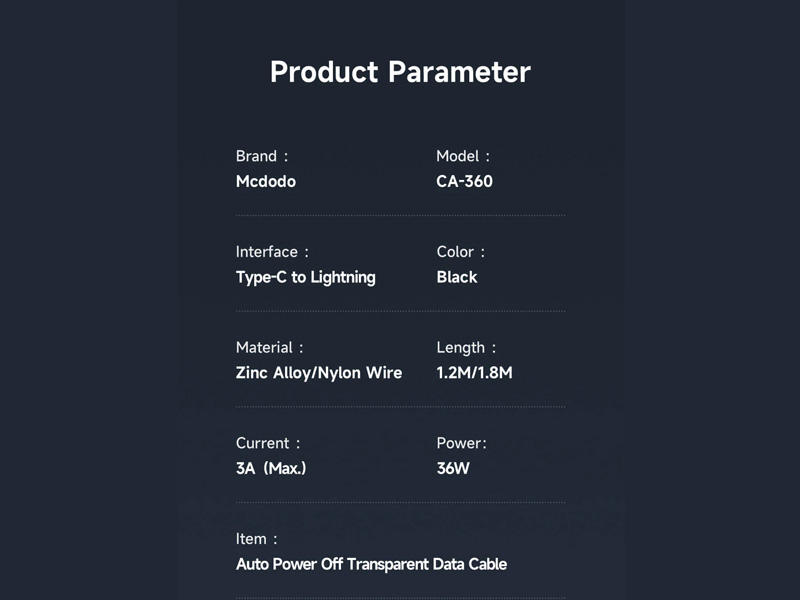The image size is (800, 600).
Task: Click the dotted divider below "Mcdodo"
Action: 400,215
